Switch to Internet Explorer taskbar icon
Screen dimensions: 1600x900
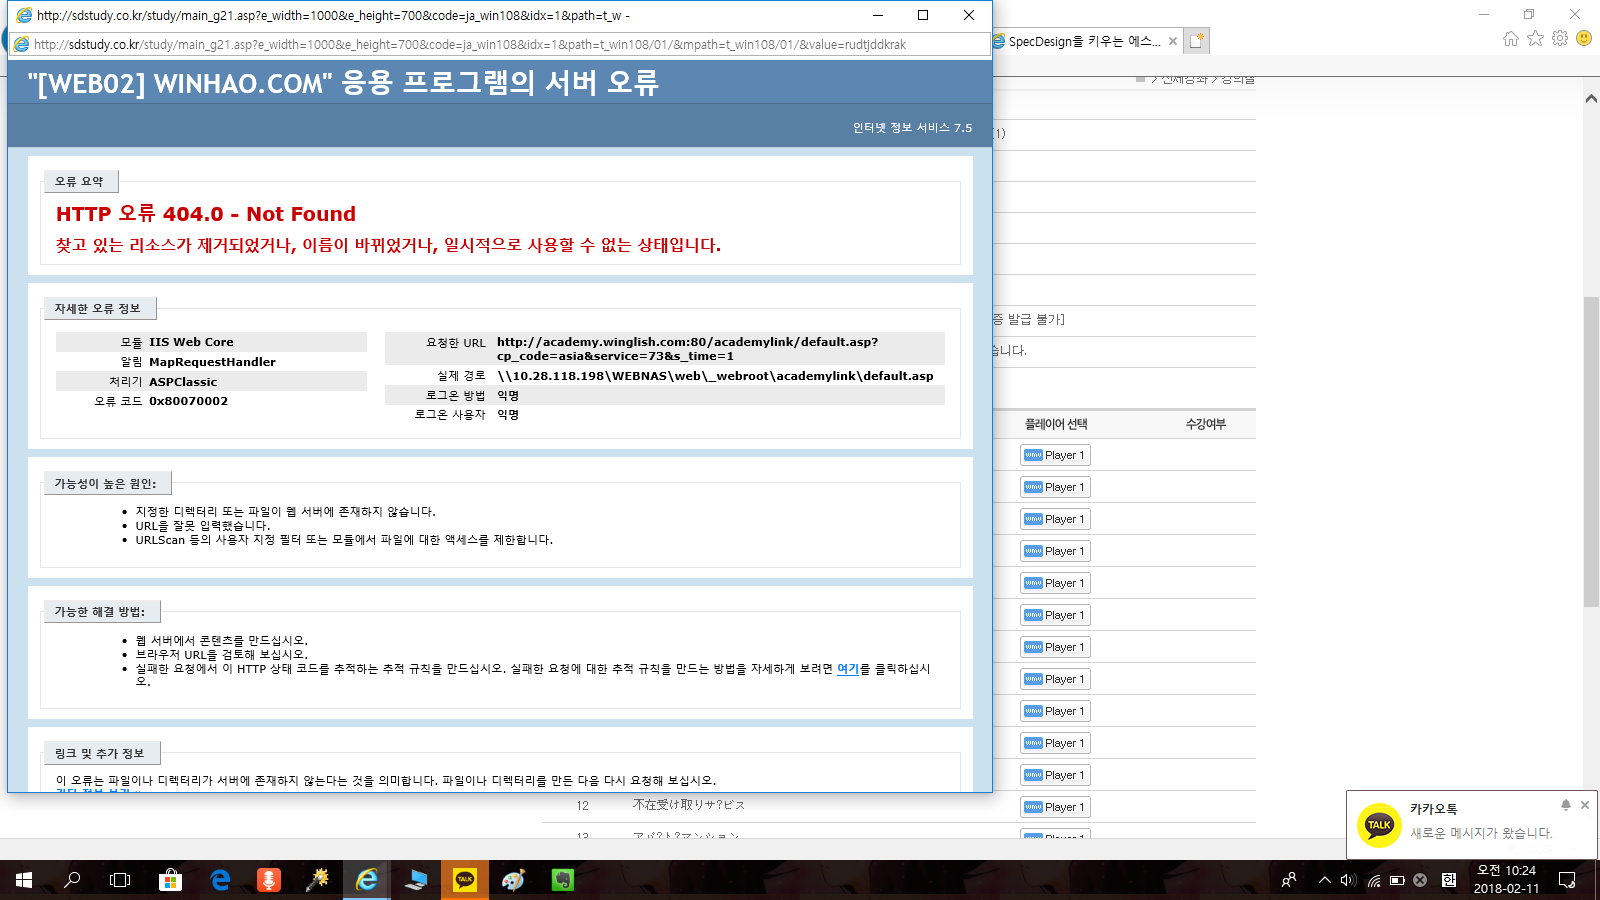click(367, 880)
